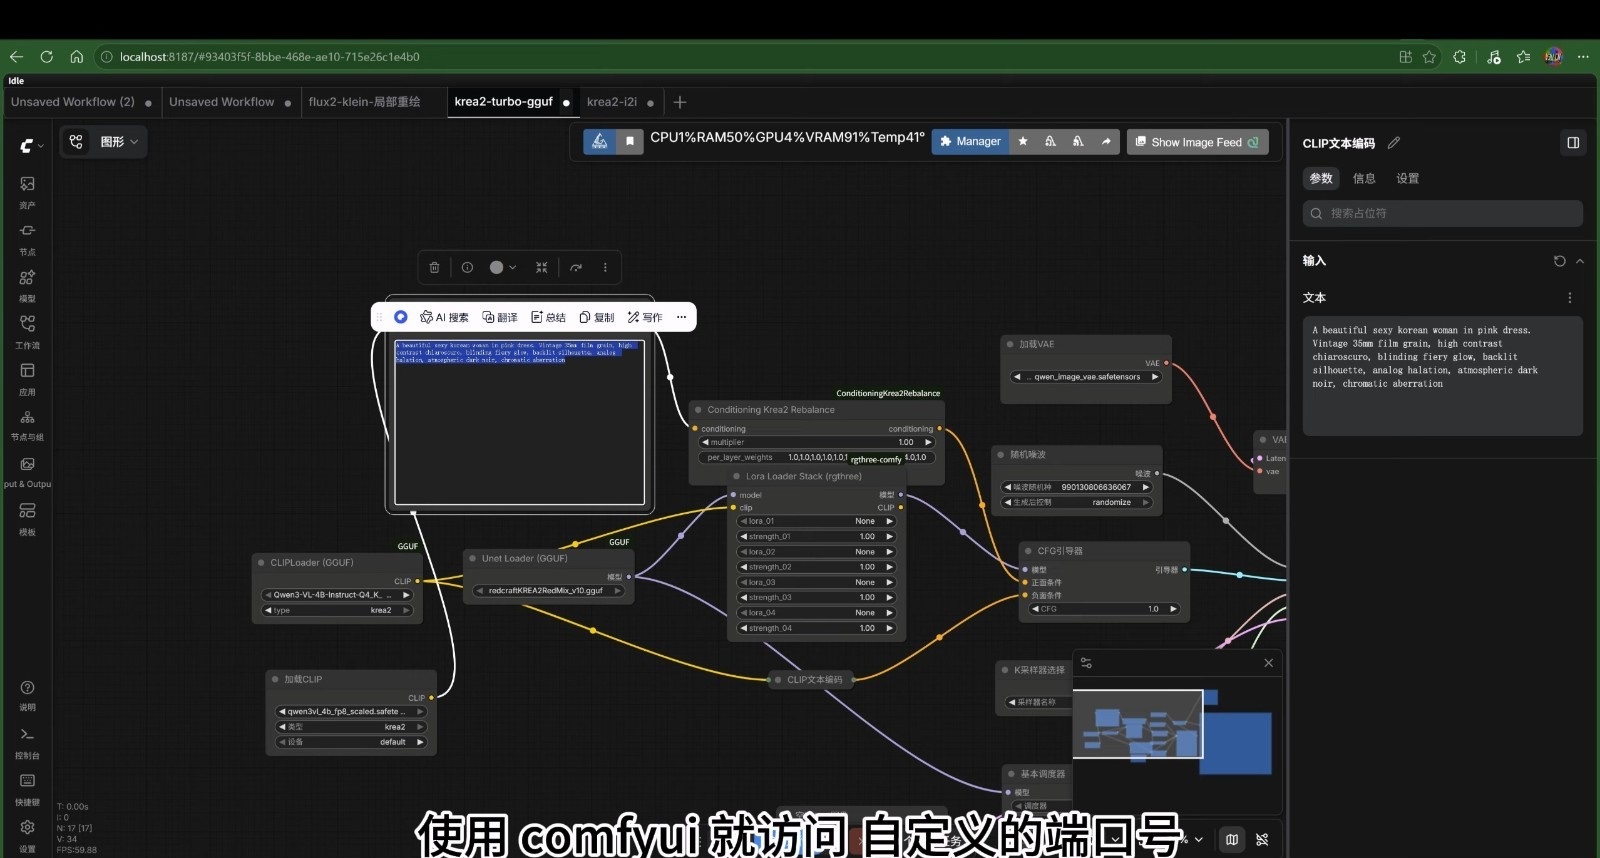This screenshot has width=1600, height=858.
Task: Open the console panel in sidebar
Action: 27,741
